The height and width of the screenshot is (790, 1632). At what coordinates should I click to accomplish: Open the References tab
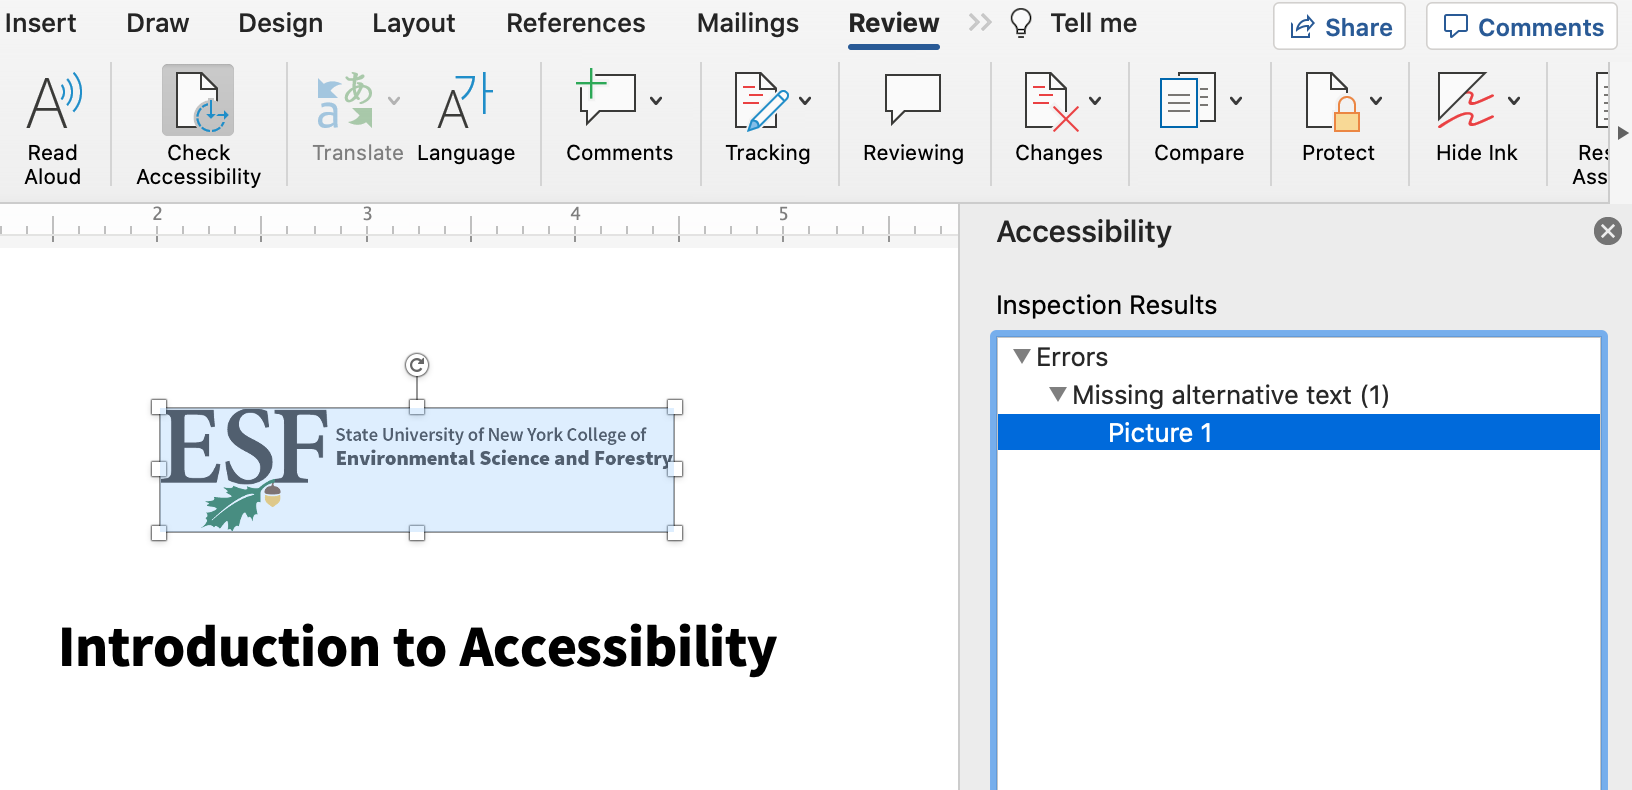tap(575, 23)
